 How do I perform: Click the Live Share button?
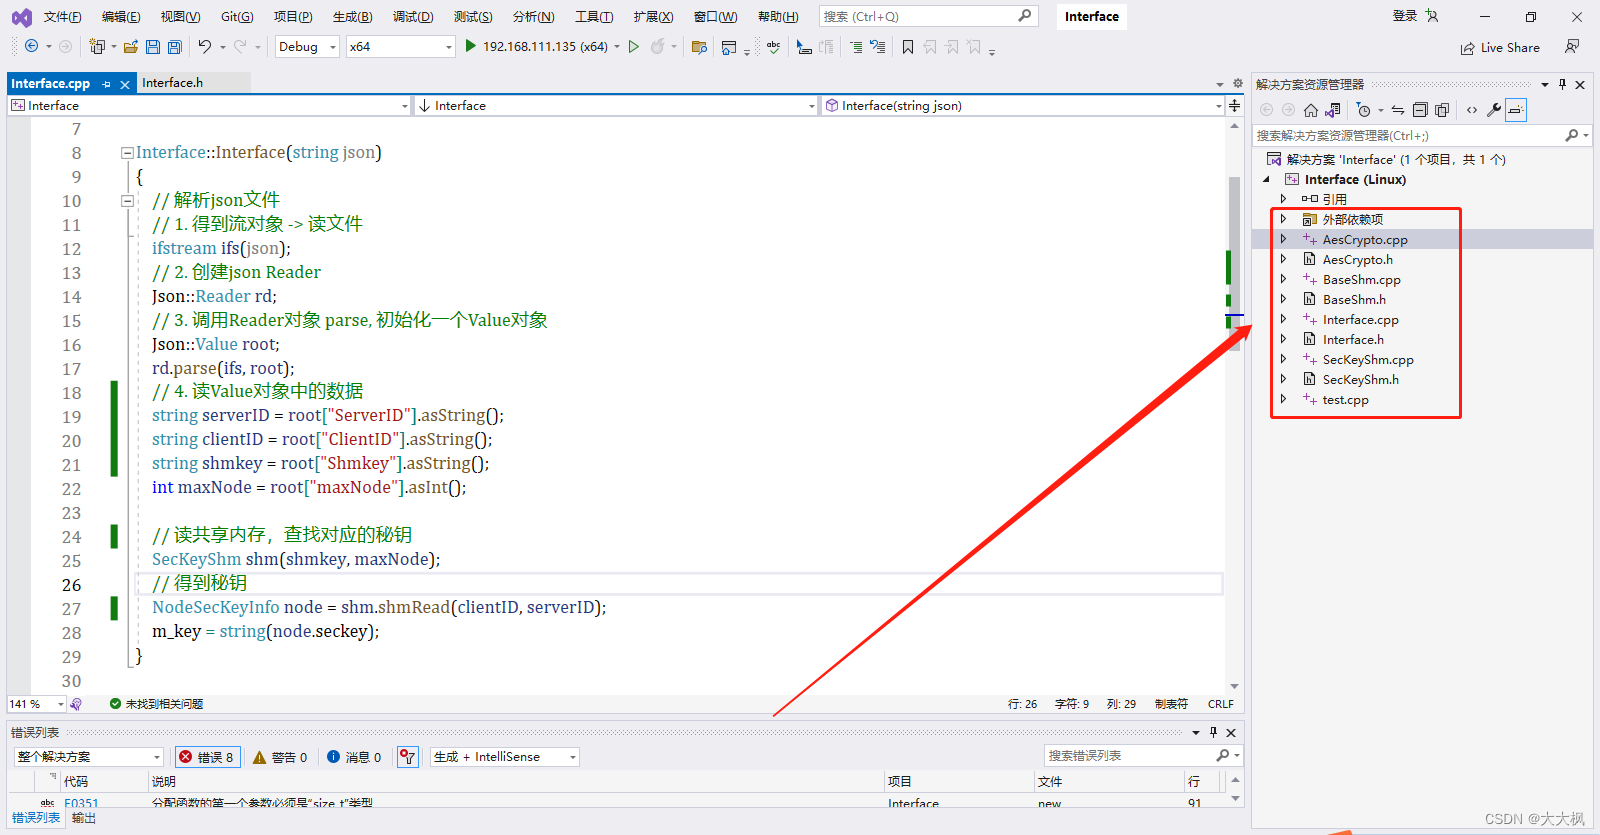[1500, 47]
